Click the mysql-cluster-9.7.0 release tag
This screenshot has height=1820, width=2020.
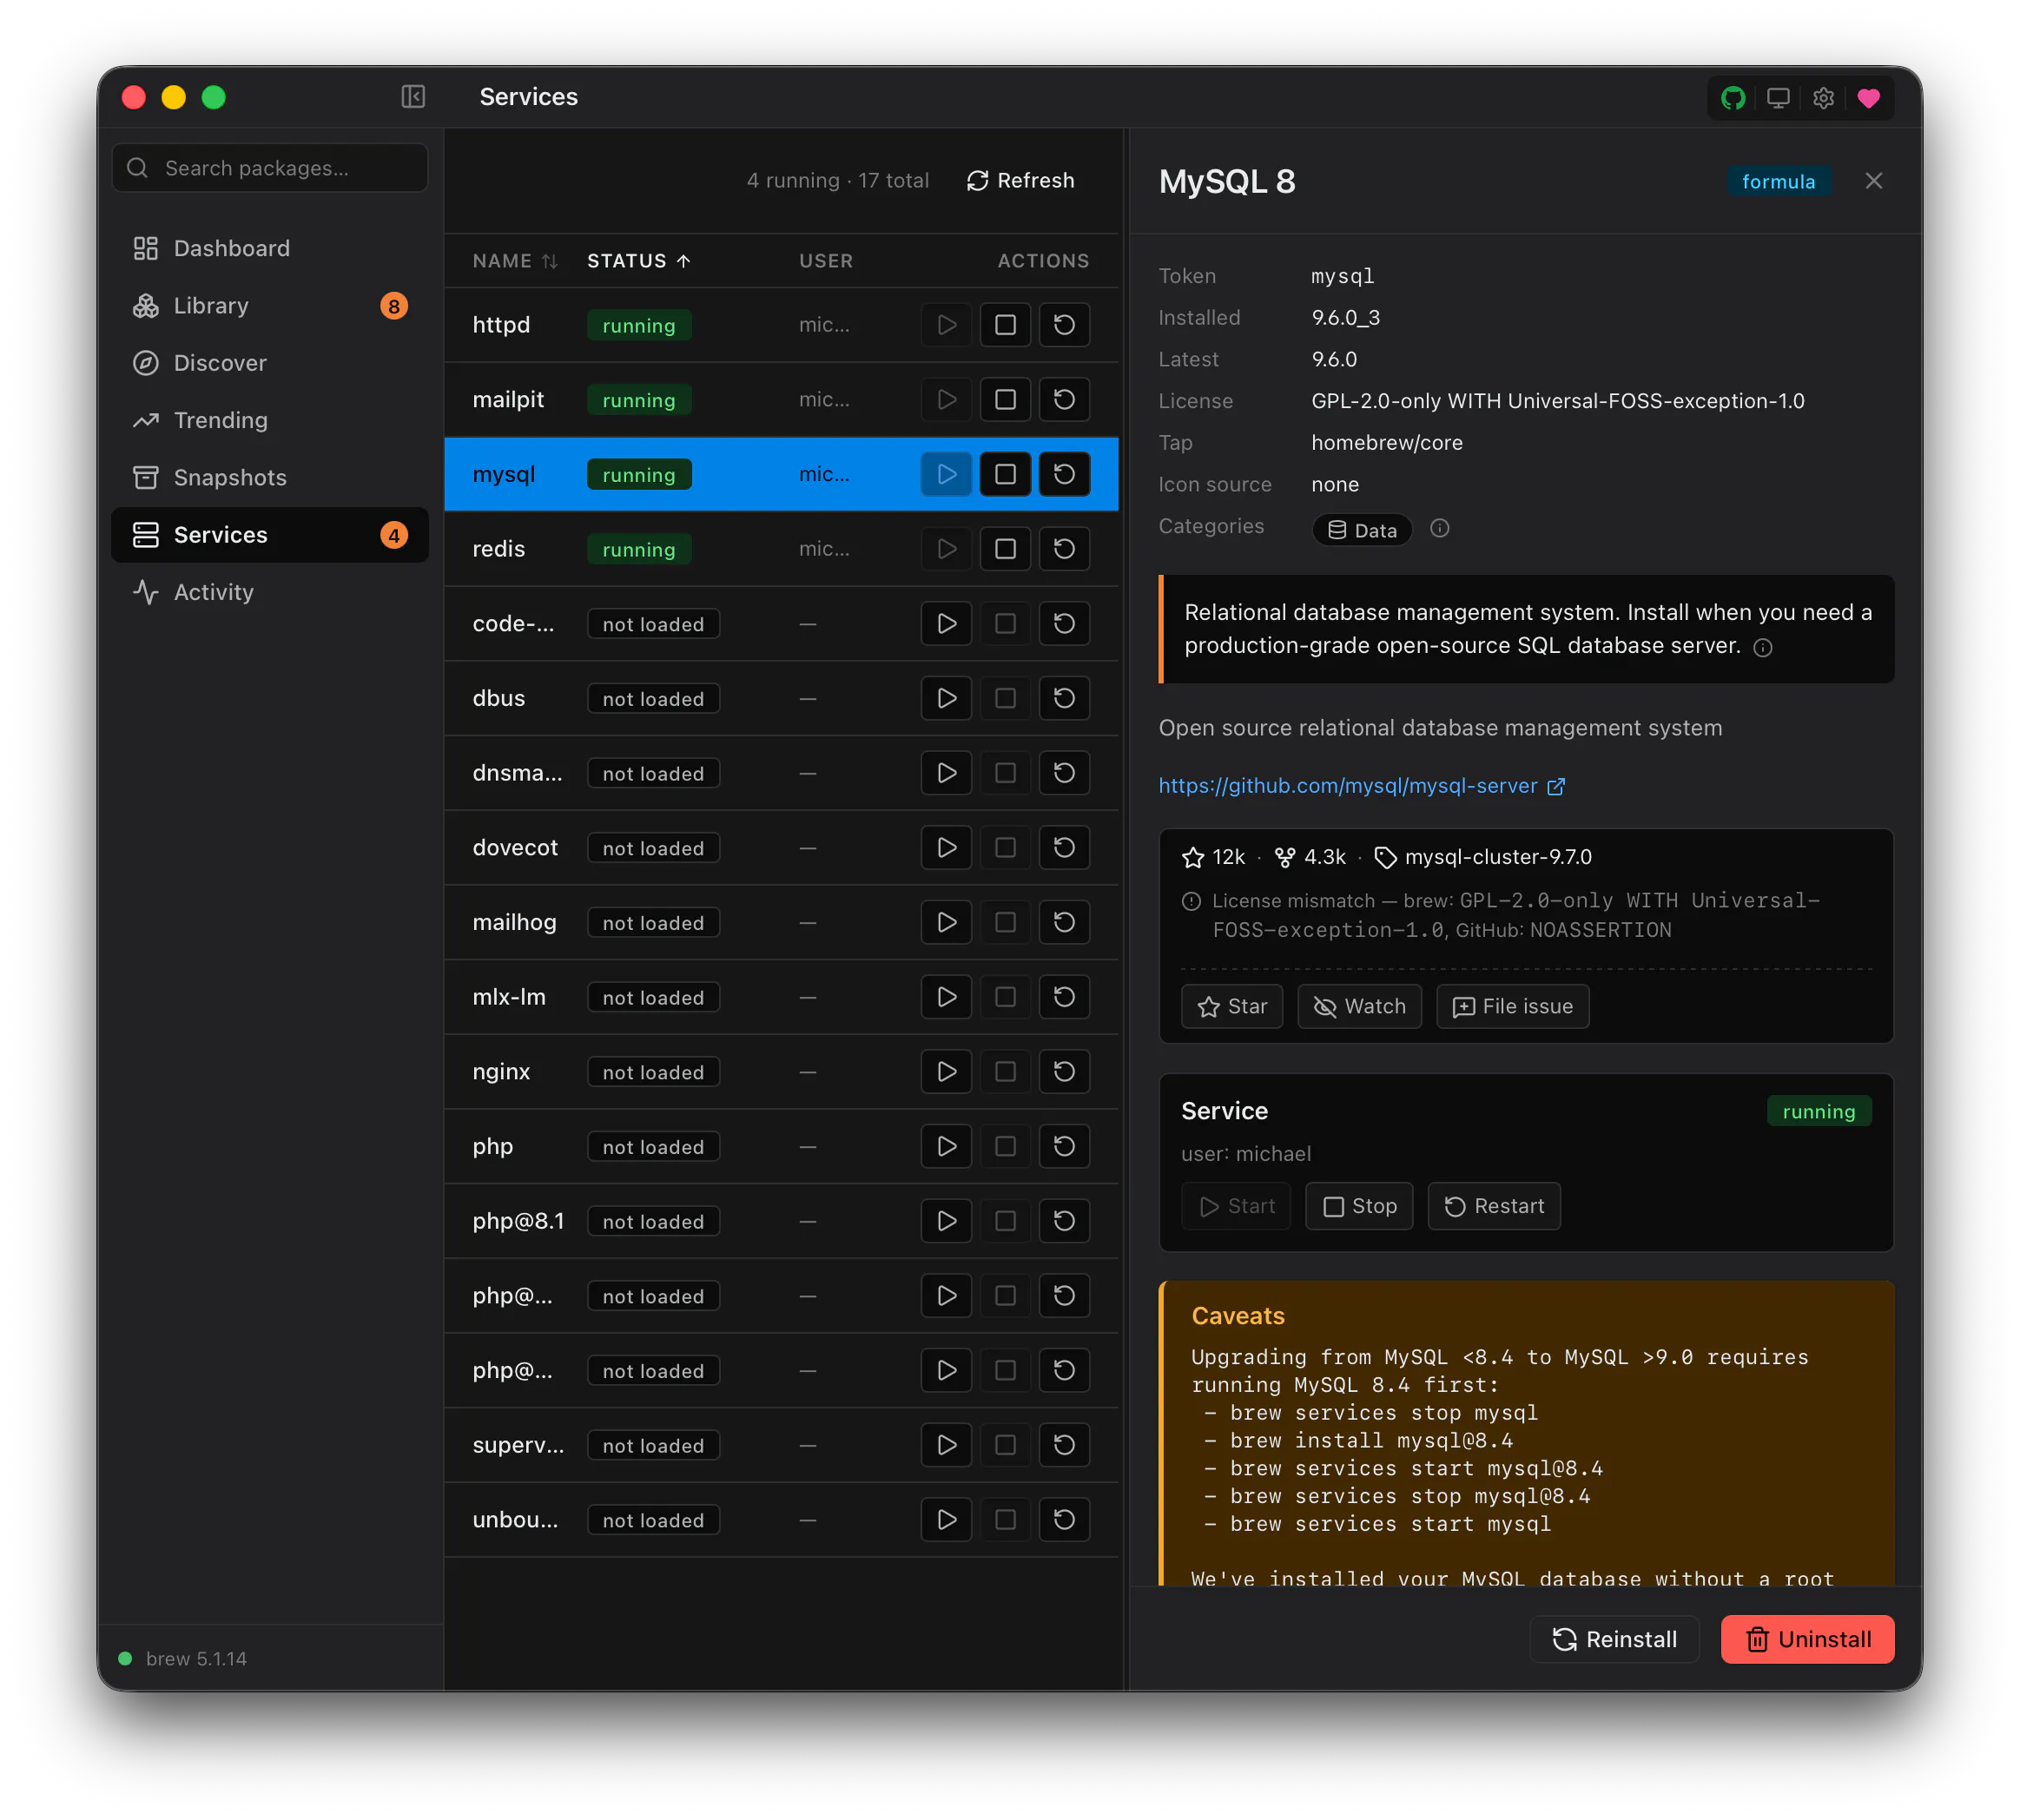point(1483,857)
